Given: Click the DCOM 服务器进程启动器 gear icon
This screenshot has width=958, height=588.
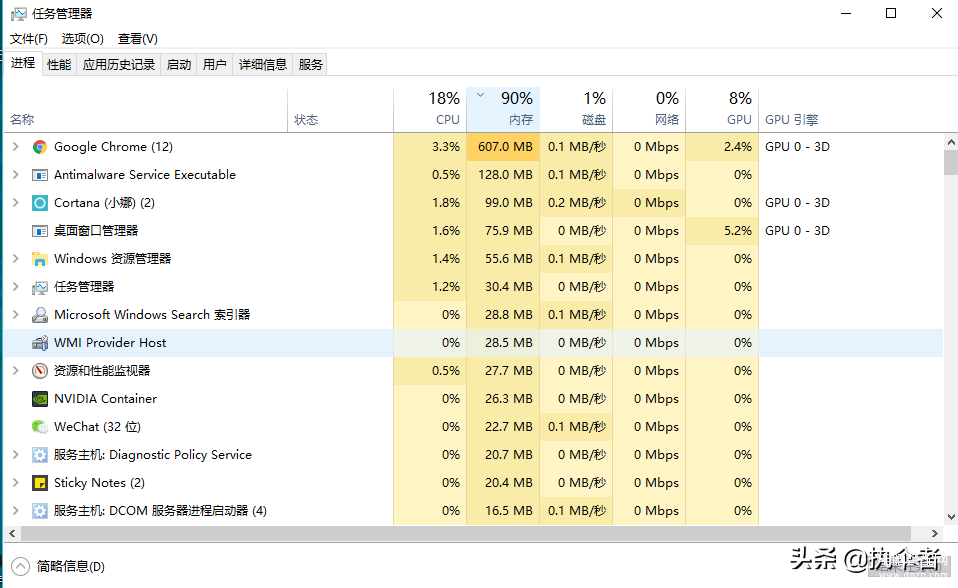Looking at the screenshot, I should point(40,511).
